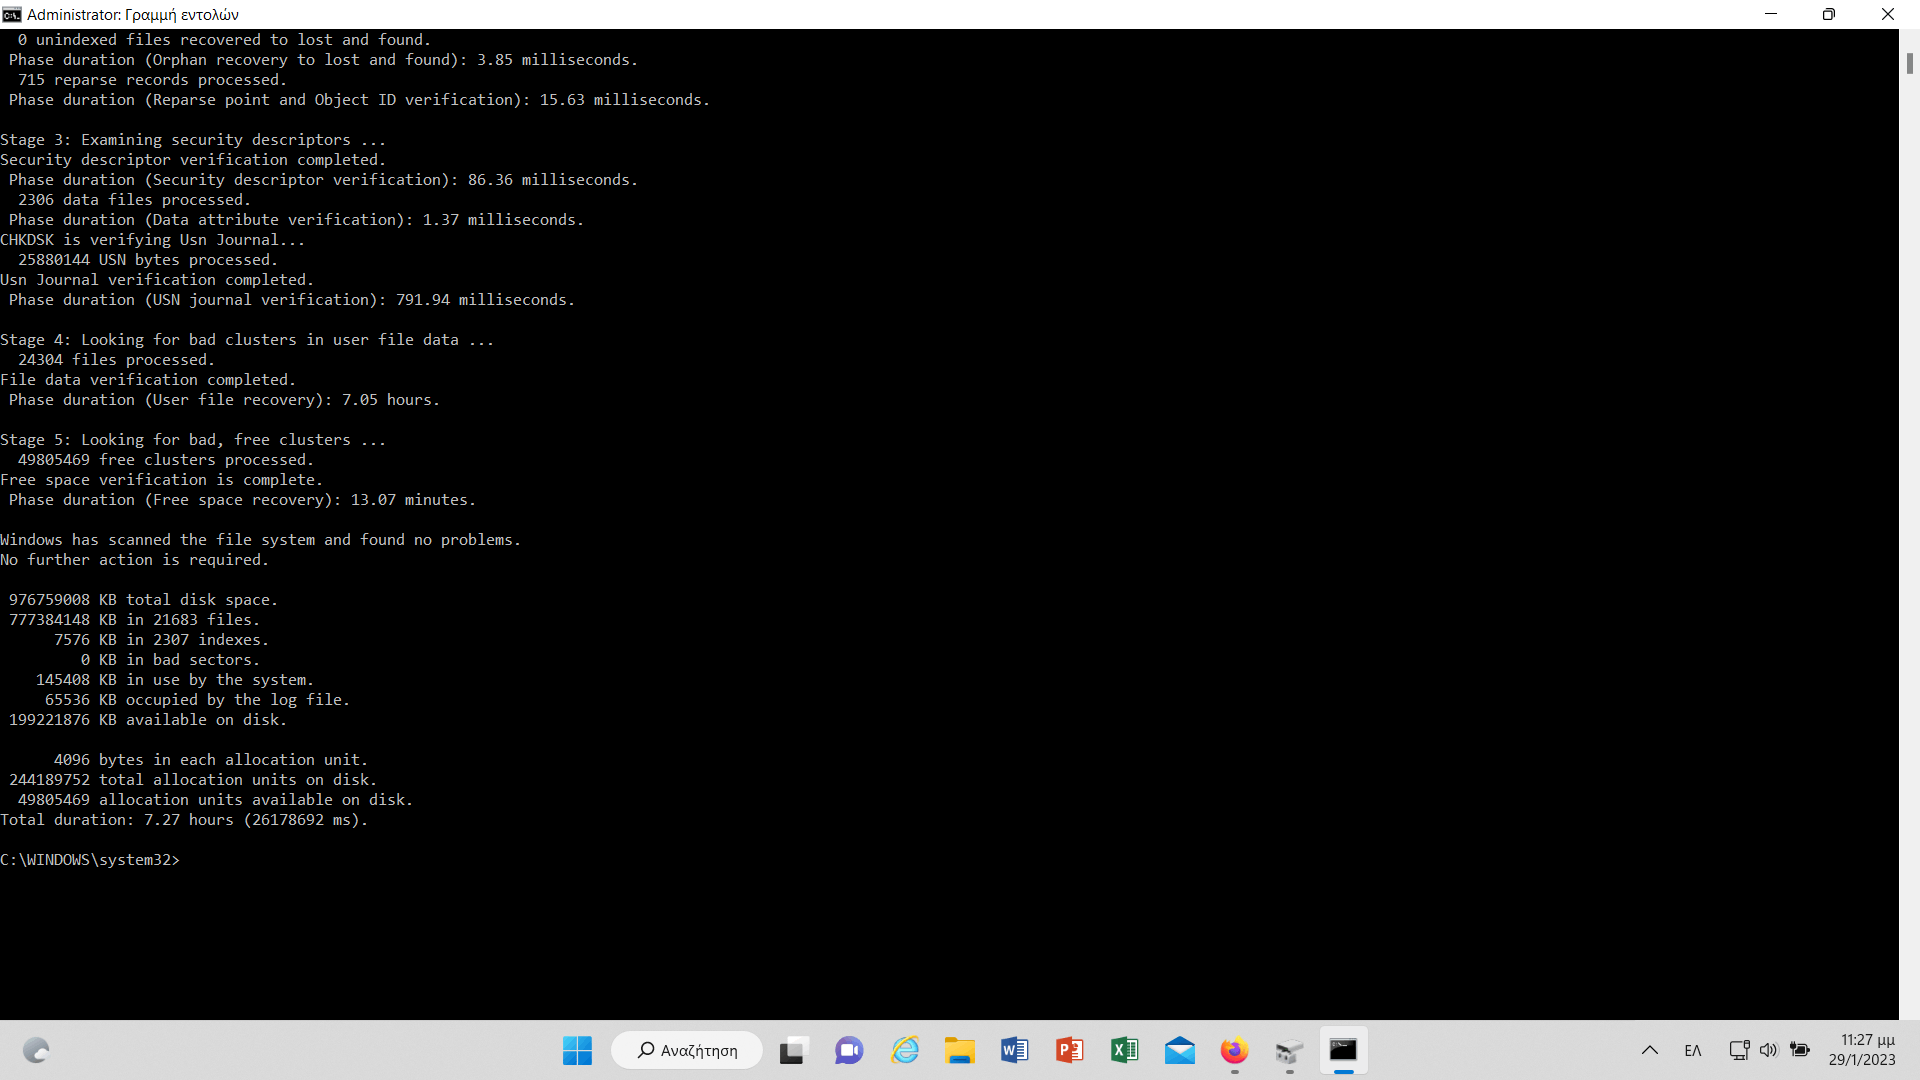Open Task View from the taskbar
The image size is (1920, 1080).
point(793,1050)
